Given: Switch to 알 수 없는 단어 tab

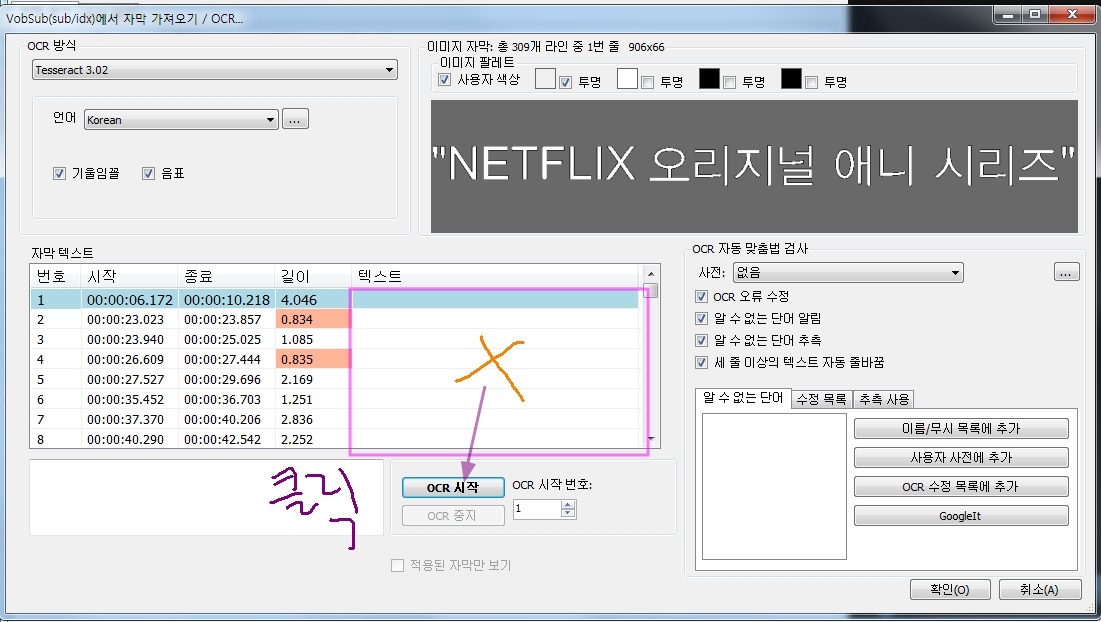Looking at the screenshot, I should [x=742, y=397].
